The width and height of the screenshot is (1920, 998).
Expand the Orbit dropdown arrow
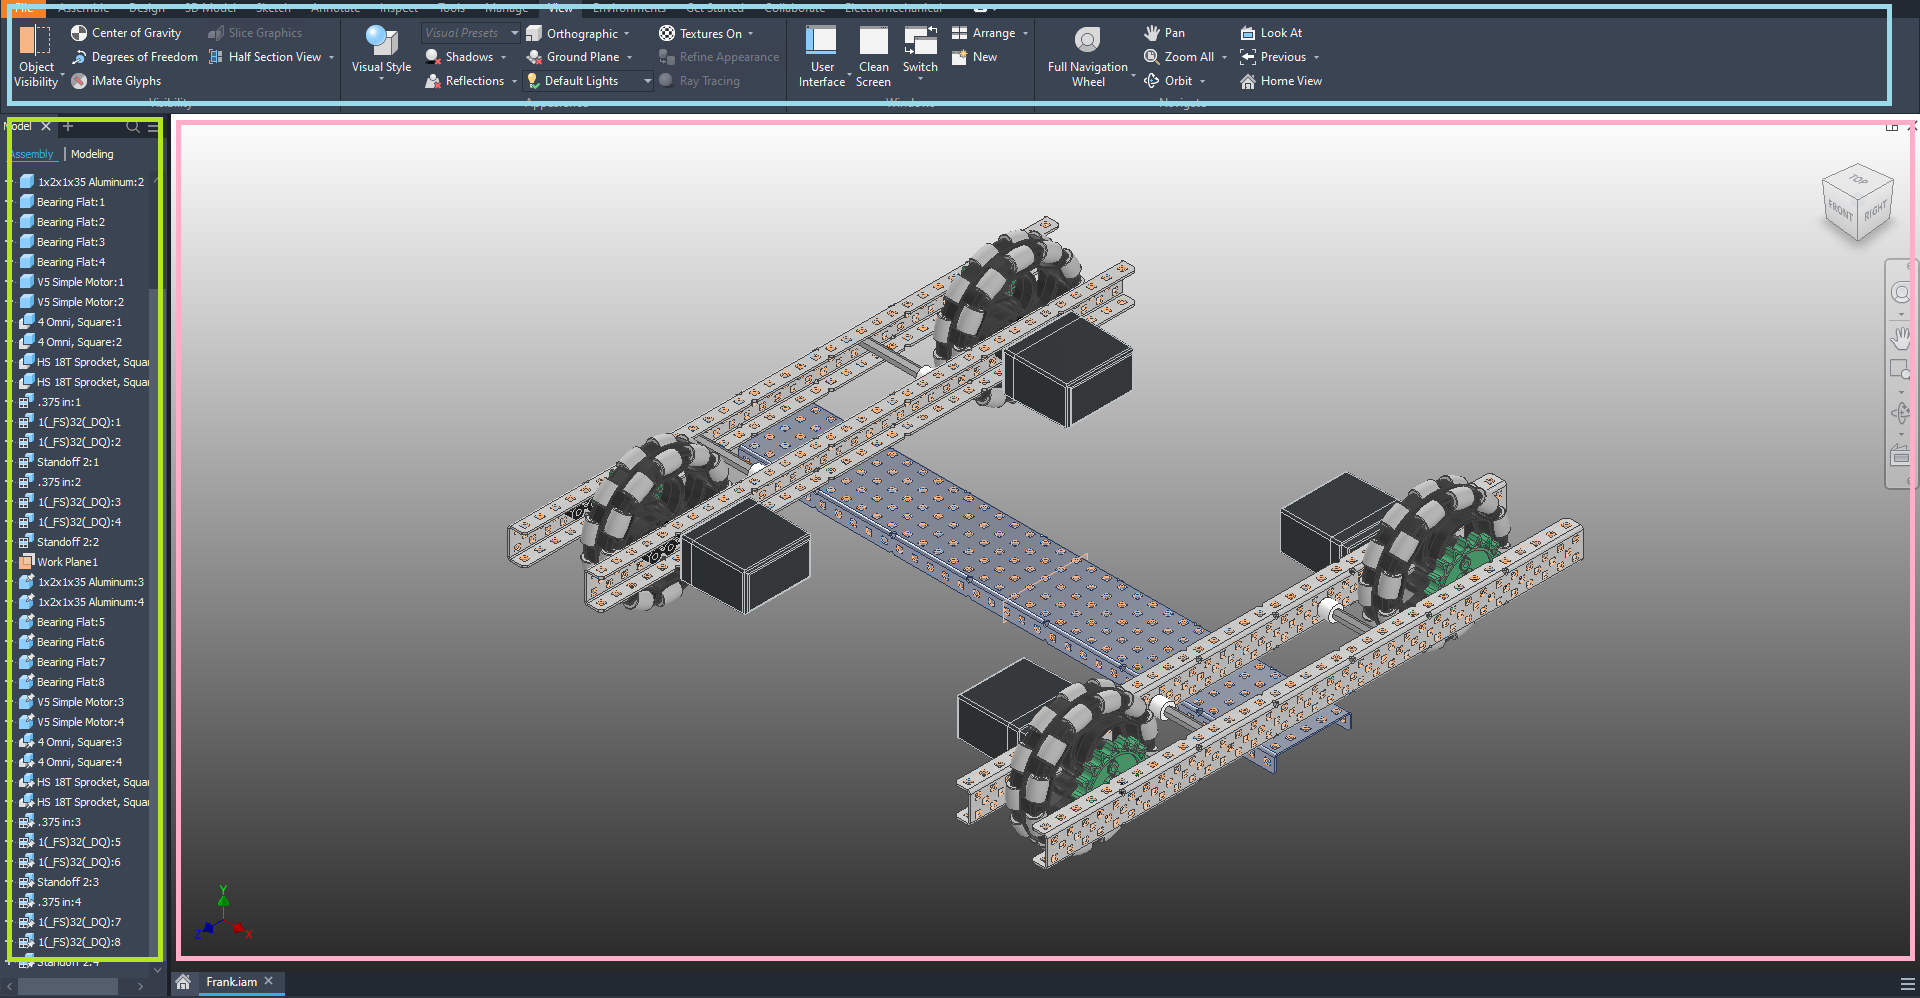[1202, 82]
